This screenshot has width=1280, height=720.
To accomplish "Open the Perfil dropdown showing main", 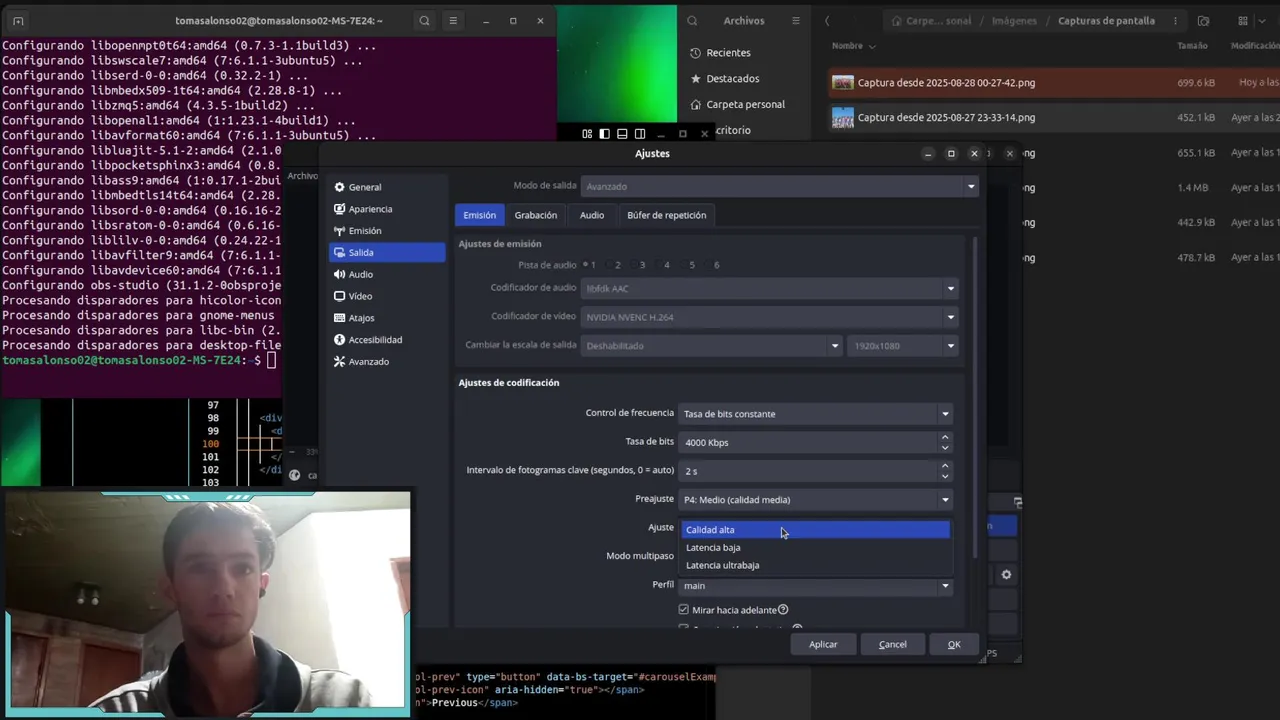I will 815,586.
